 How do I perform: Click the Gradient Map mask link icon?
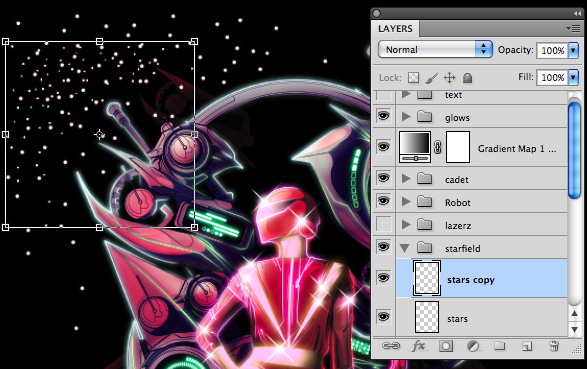[x=437, y=147]
